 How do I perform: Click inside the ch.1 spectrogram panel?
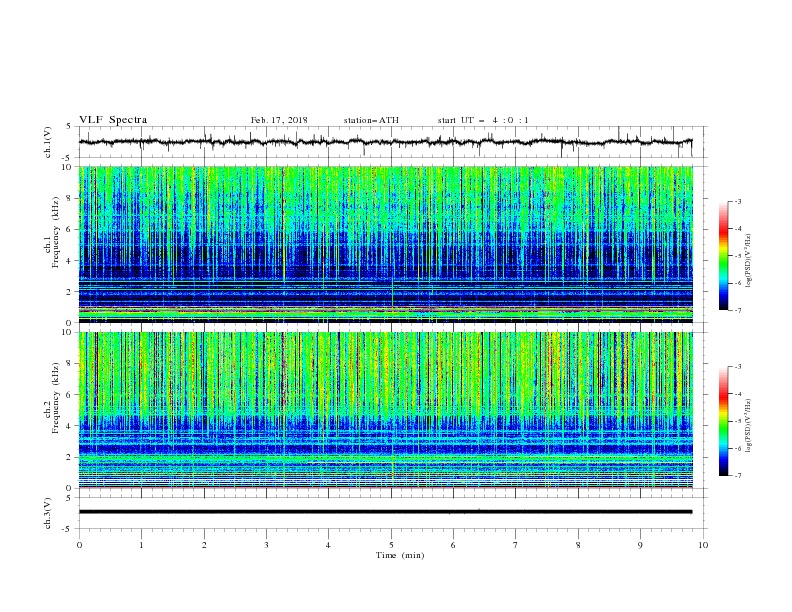pos(386,244)
